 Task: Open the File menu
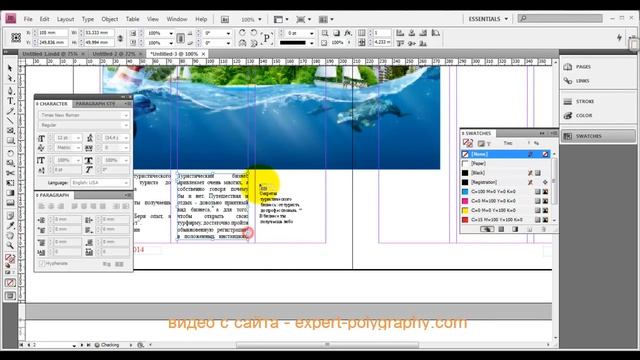click(x=28, y=19)
